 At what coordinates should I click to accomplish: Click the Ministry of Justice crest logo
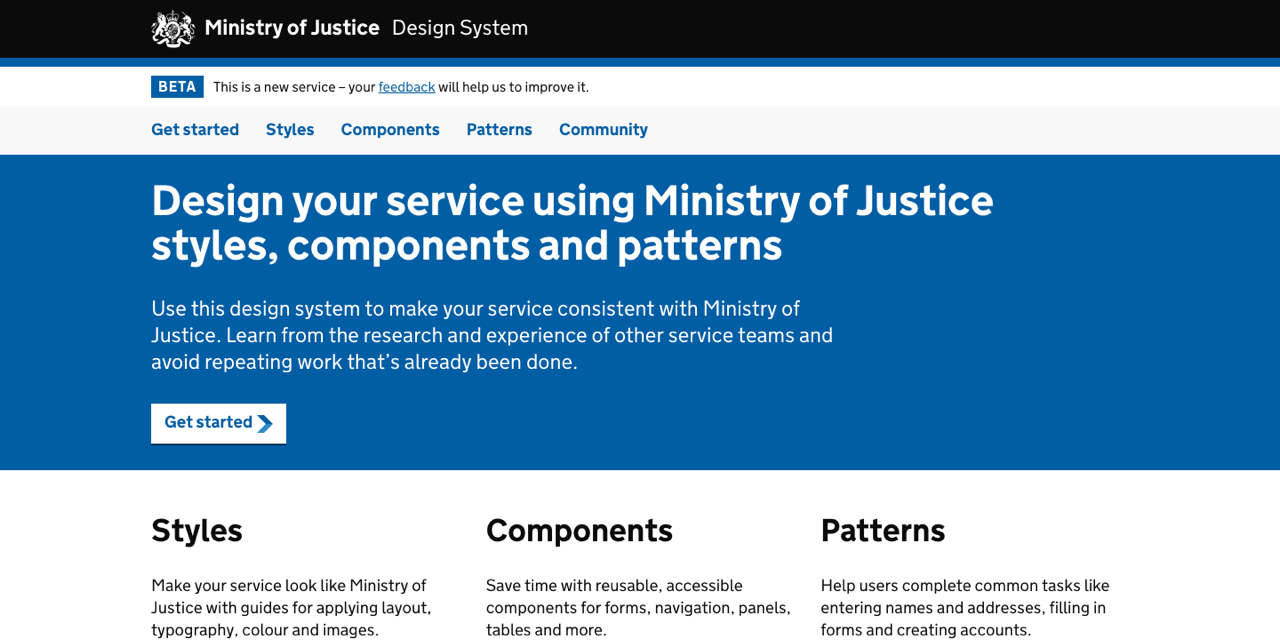click(173, 29)
